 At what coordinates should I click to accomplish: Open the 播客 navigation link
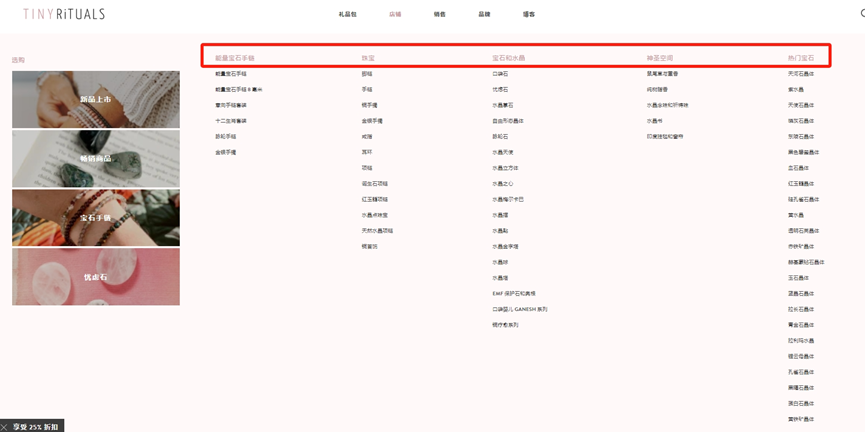[x=528, y=15]
